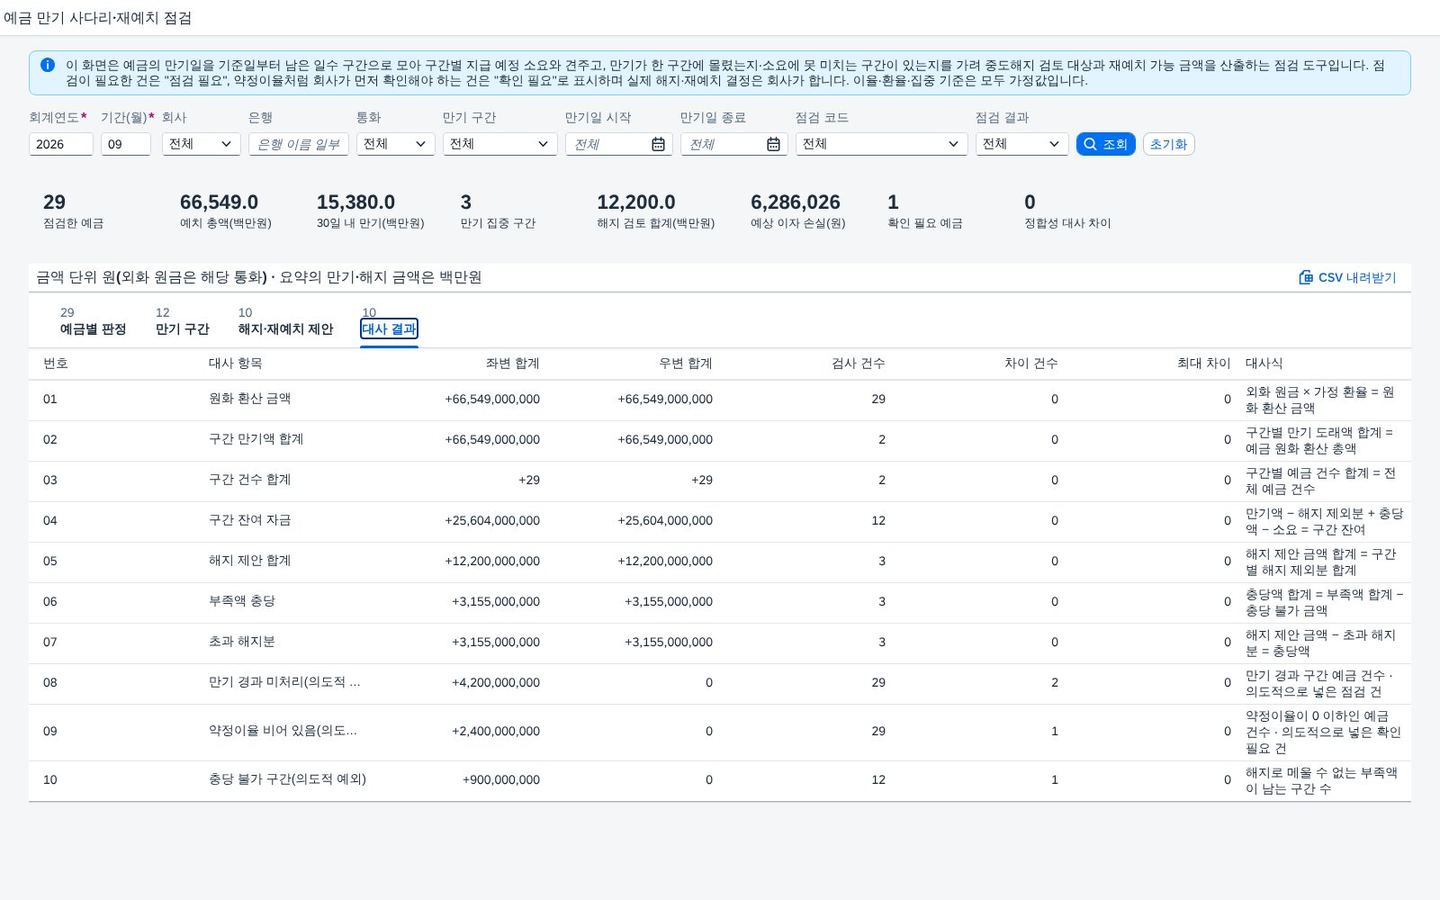Open calendar picker for 만기일 시작
Viewport: 1440px width, 900px height.
[x=658, y=144]
